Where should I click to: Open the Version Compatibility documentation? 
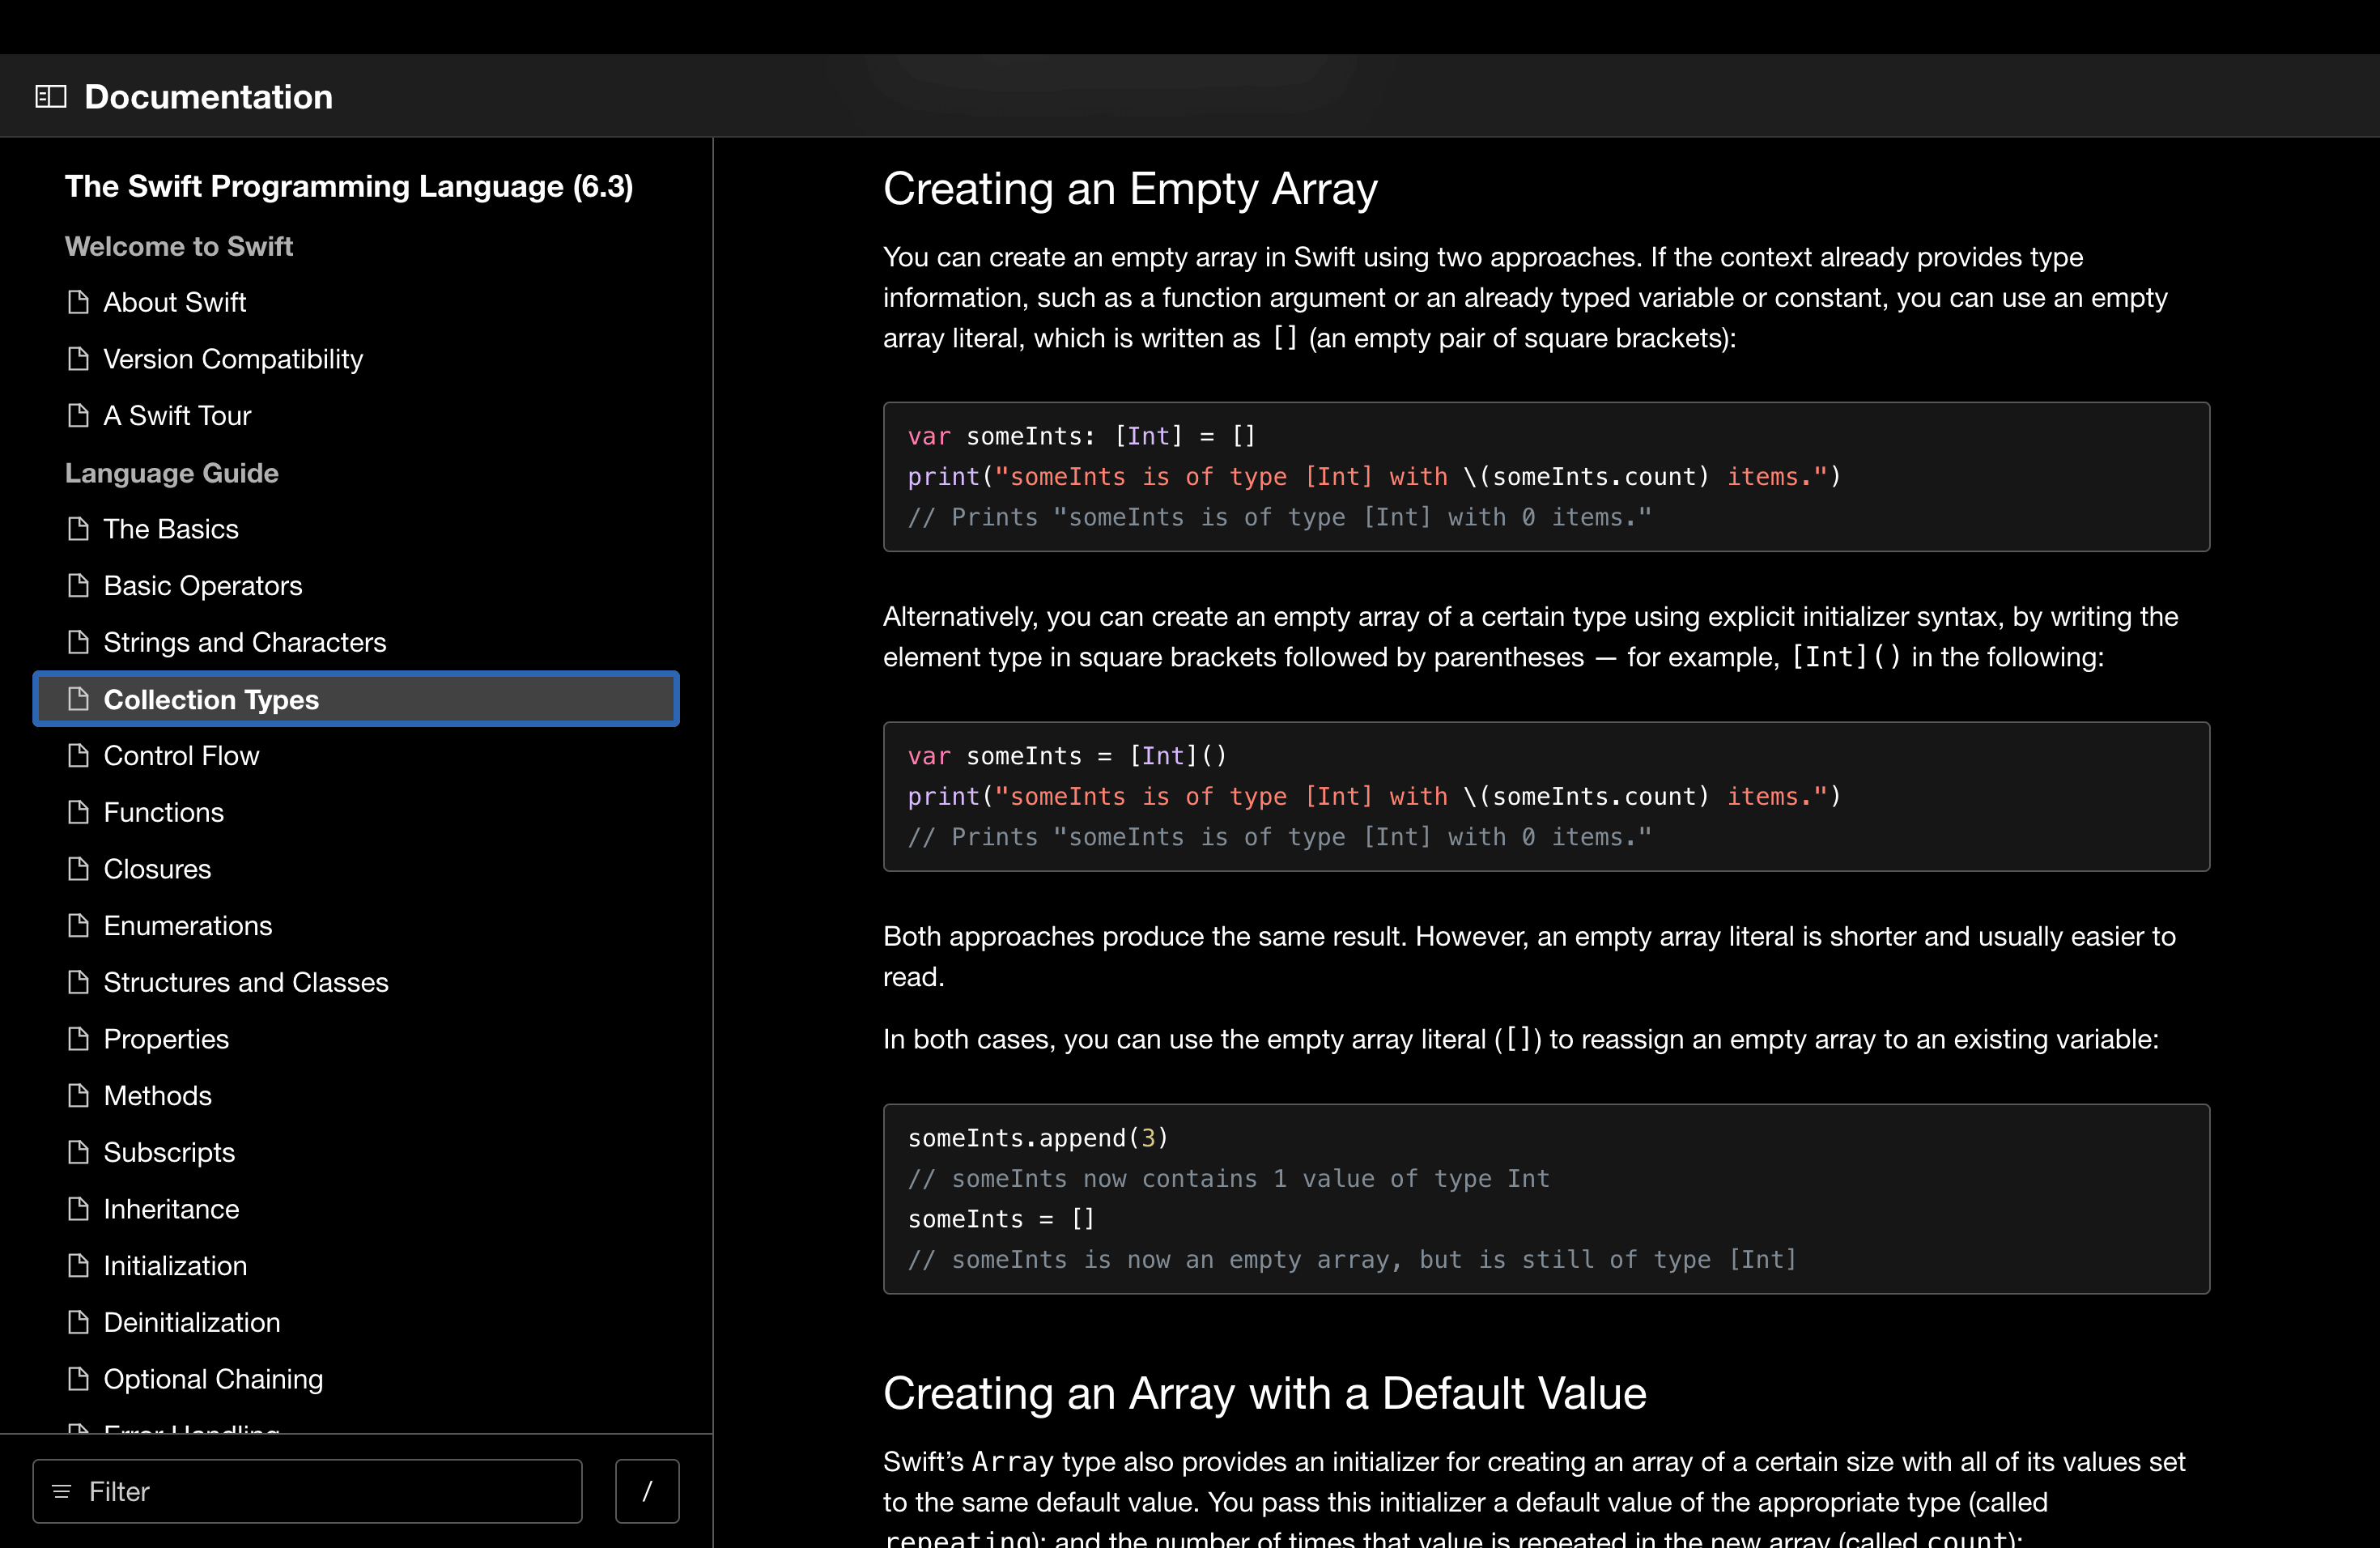point(233,359)
